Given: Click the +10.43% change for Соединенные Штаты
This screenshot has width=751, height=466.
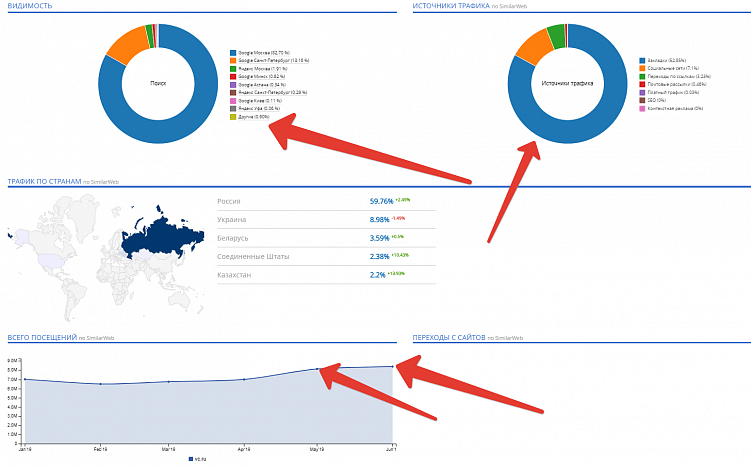Looking at the screenshot, I should [400, 255].
